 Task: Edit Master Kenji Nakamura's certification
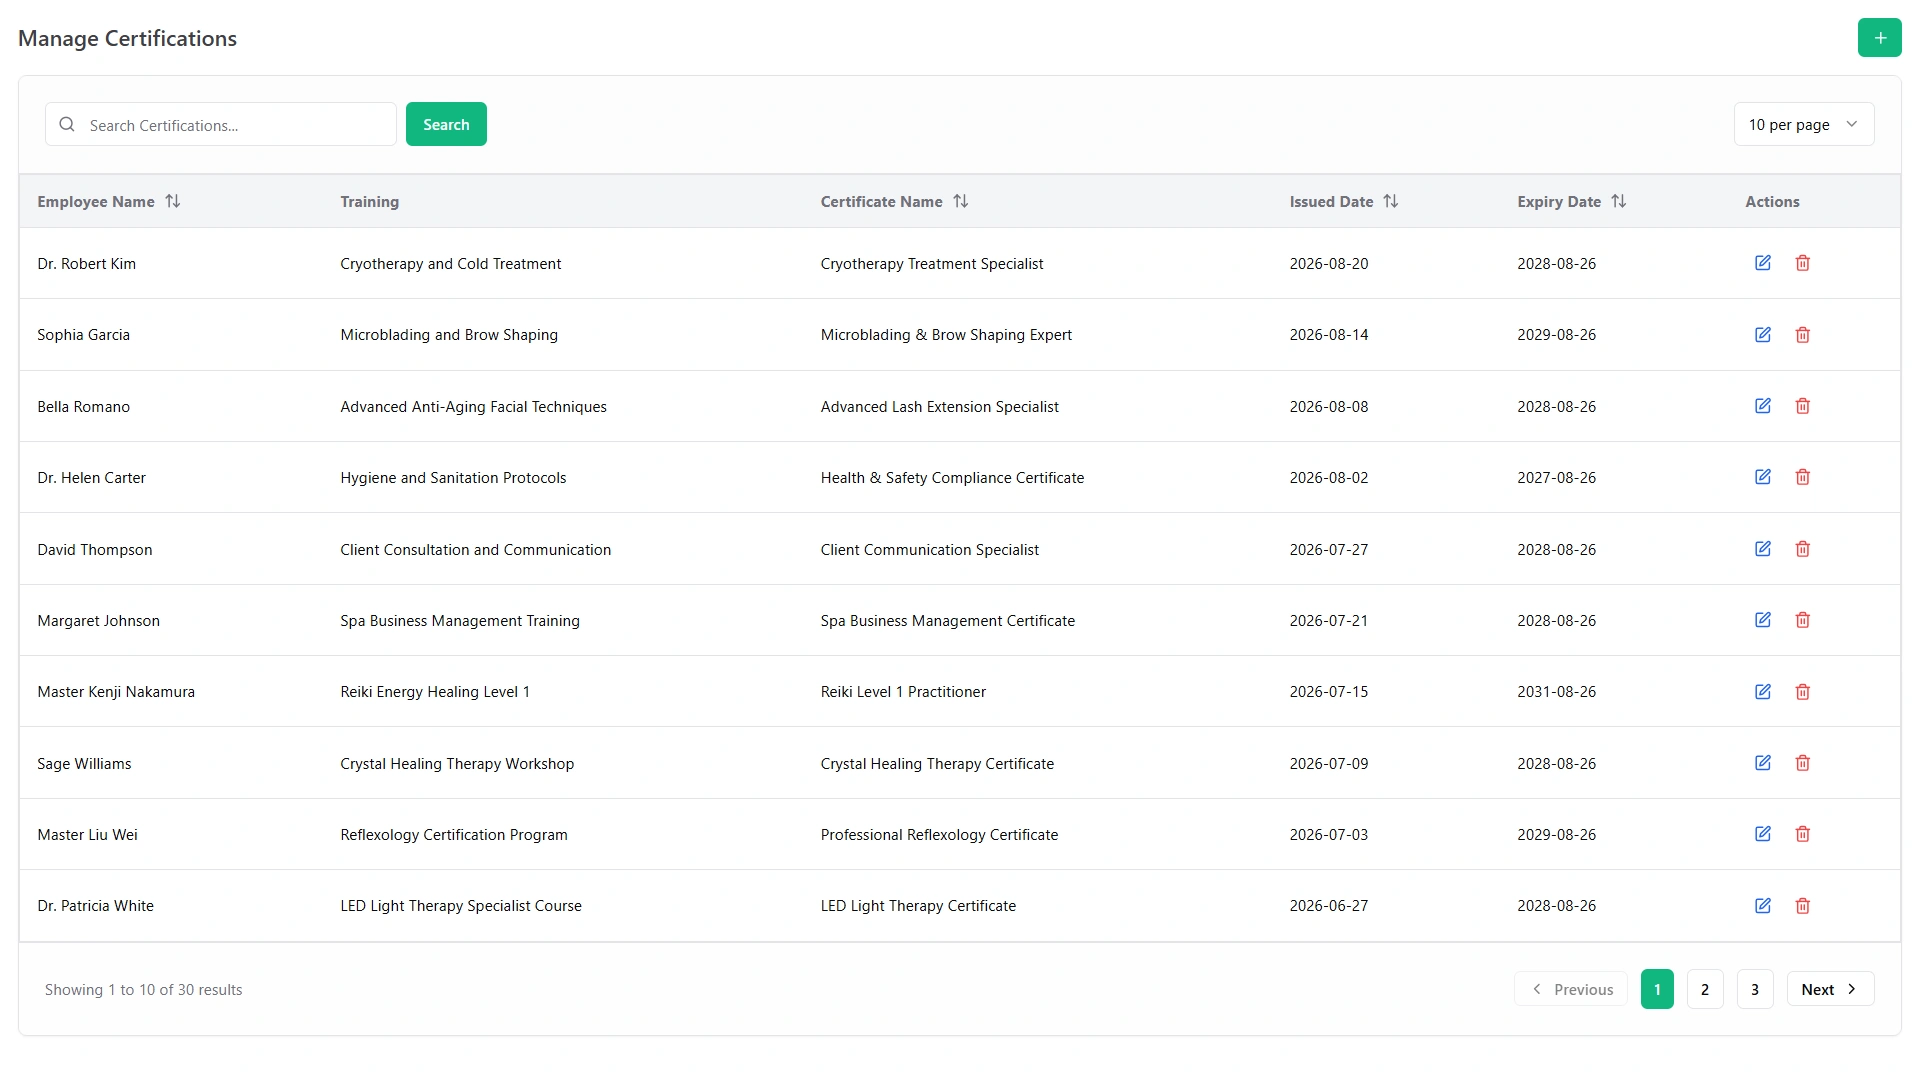(x=1763, y=692)
